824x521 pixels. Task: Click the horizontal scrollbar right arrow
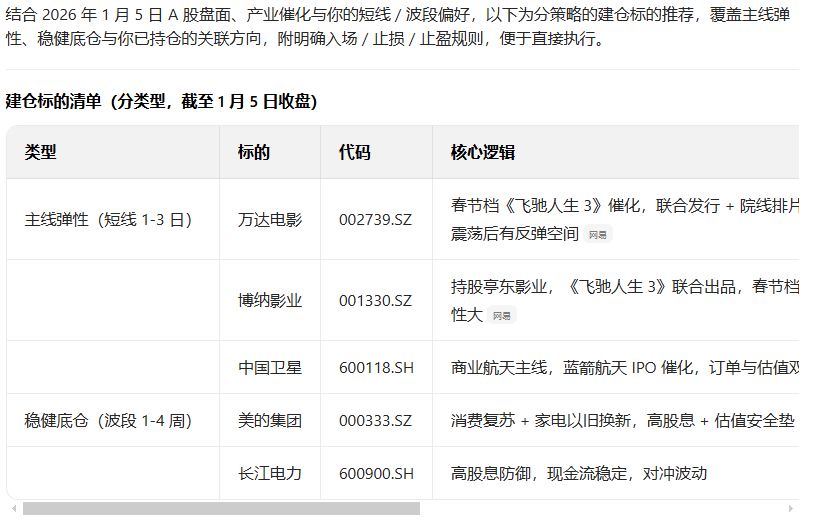pos(791,508)
